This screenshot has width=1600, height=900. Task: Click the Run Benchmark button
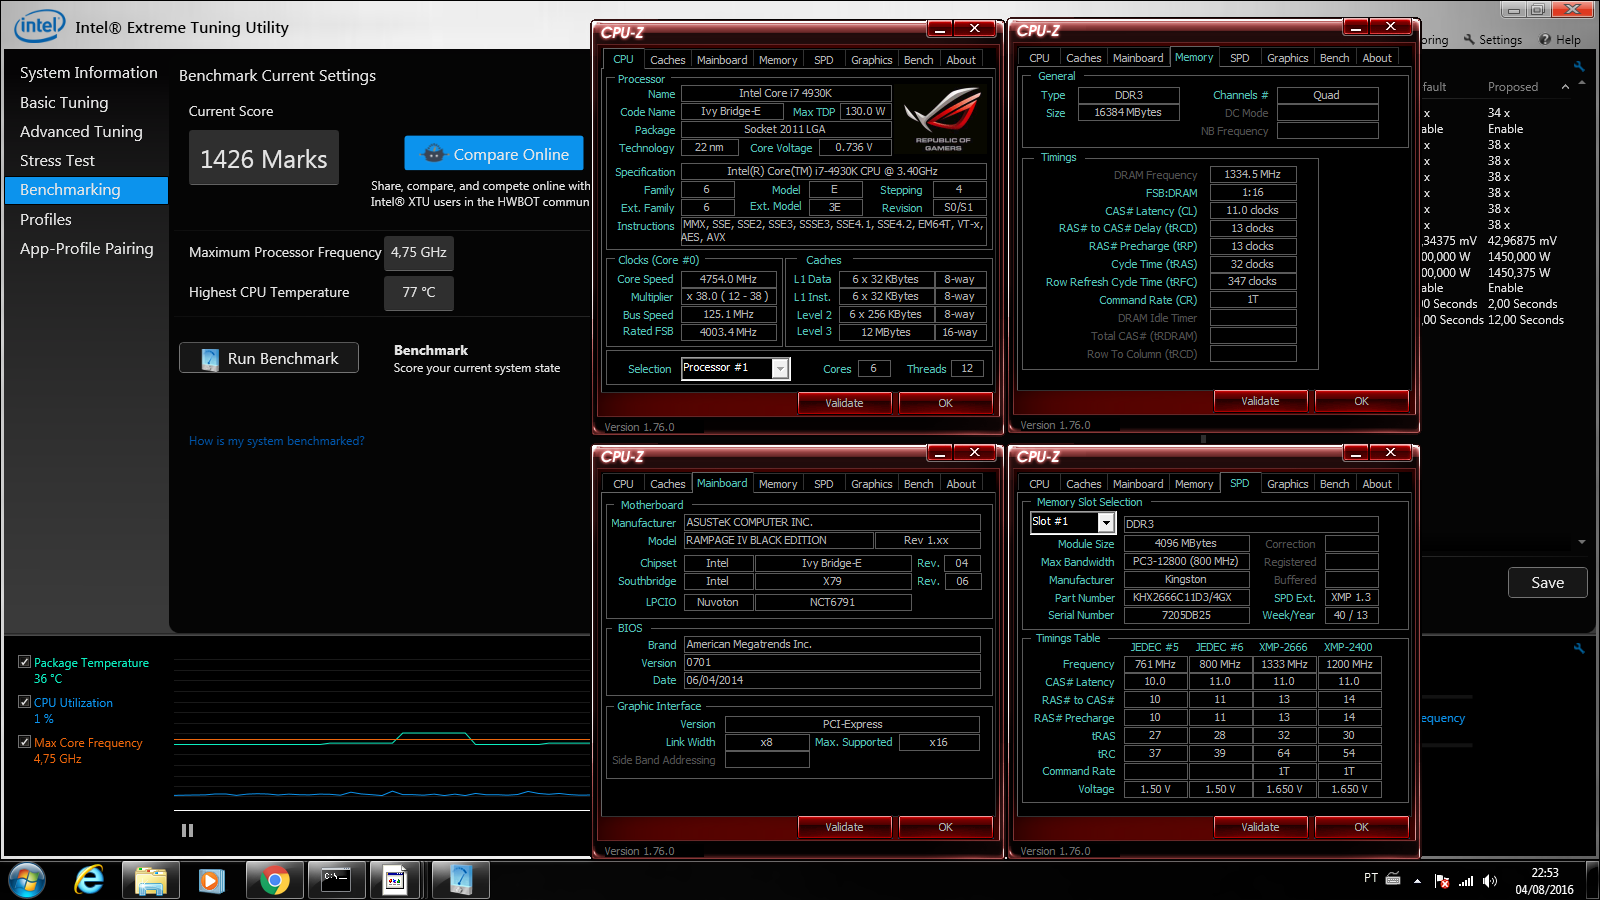(x=269, y=358)
